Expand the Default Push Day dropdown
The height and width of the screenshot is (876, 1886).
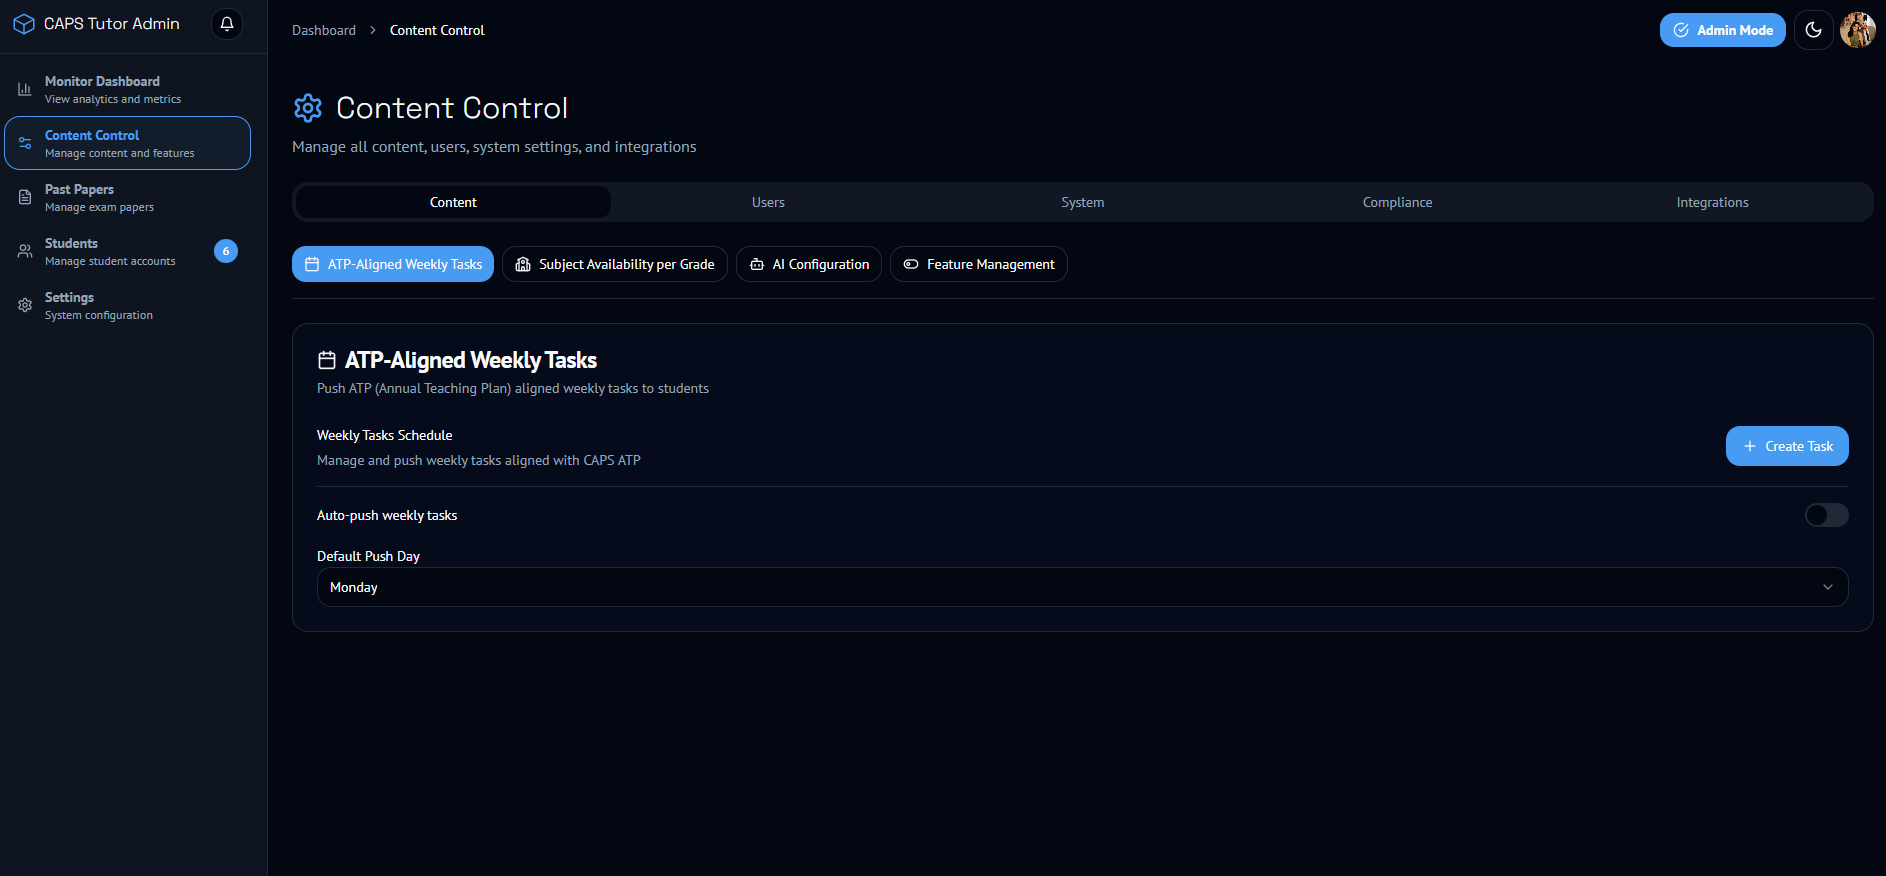coord(1082,587)
